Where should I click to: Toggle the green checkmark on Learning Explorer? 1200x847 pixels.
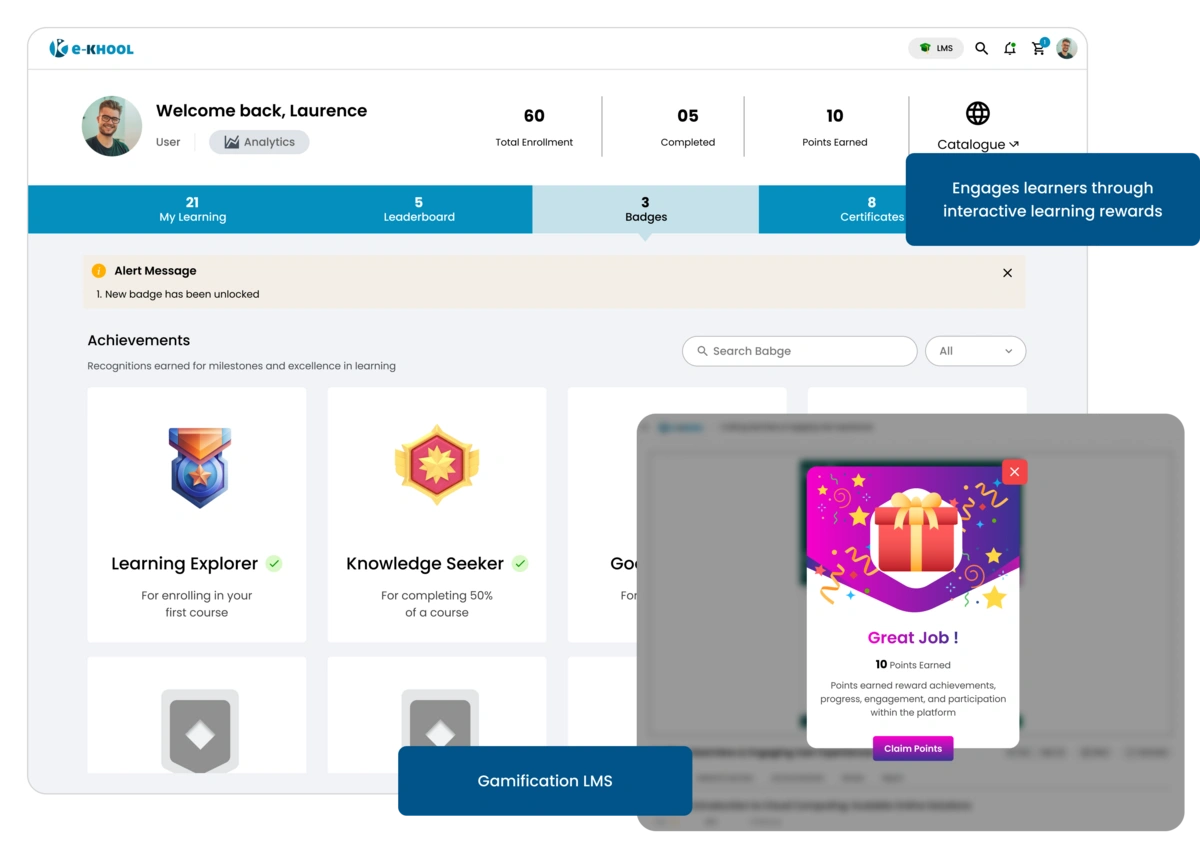pos(274,563)
